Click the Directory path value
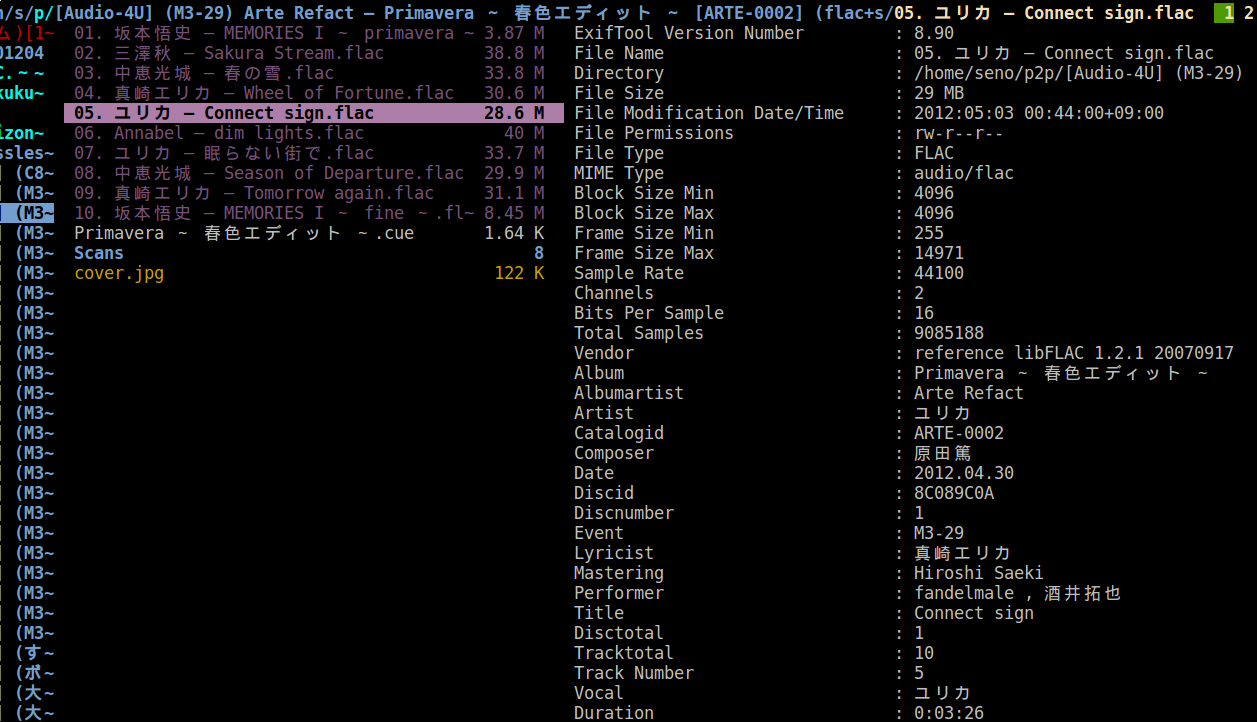This screenshot has height=722, width=1257. coord(1079,73)
